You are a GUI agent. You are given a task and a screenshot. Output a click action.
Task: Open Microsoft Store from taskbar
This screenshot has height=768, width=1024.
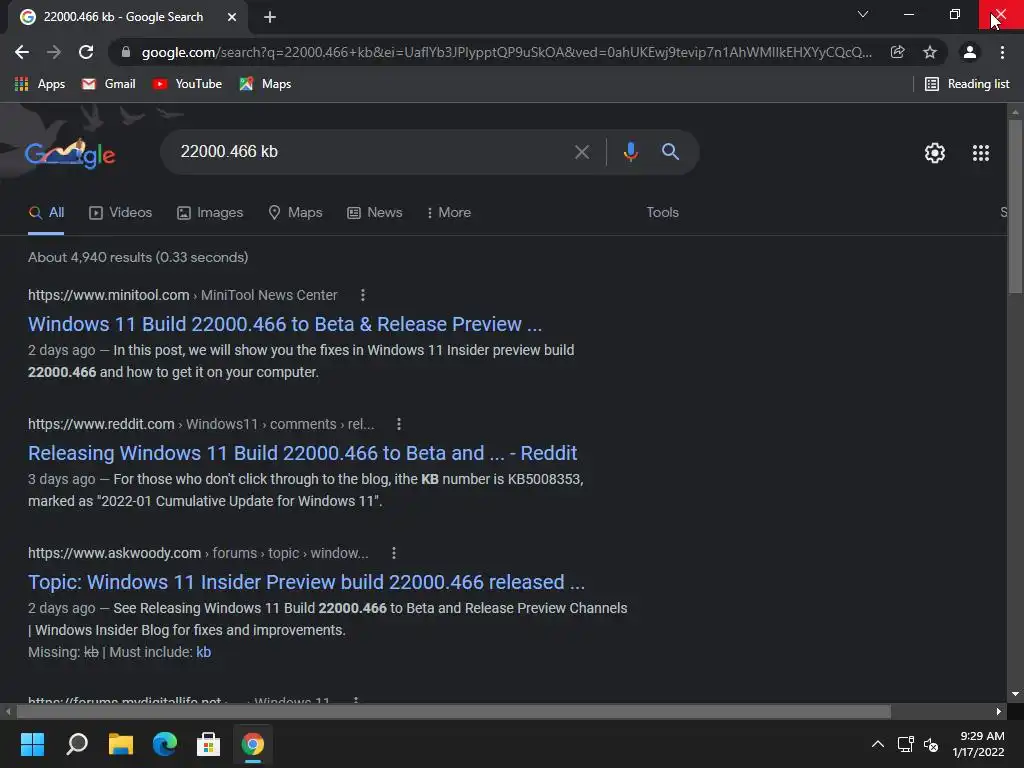click(x=208, y=744)
